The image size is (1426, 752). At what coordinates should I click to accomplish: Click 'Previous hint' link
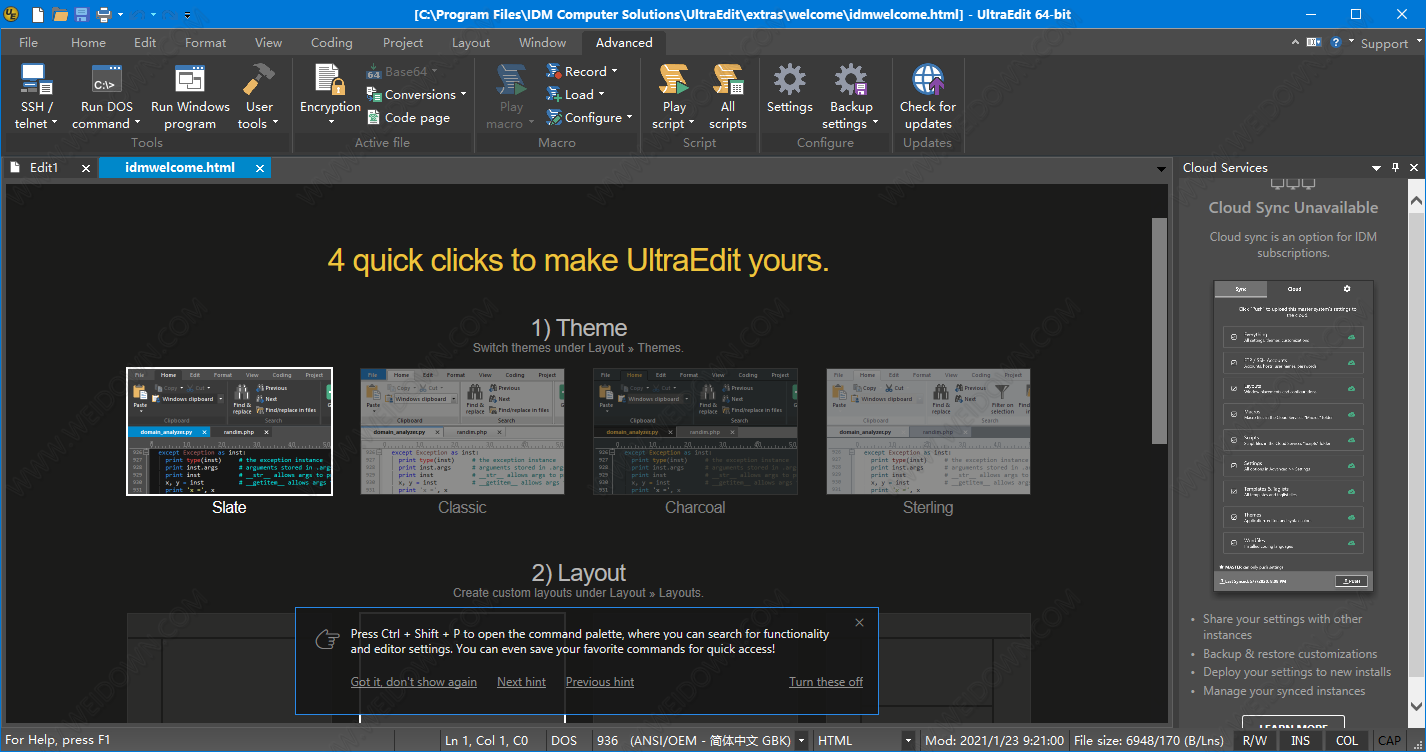[x=600, y=682]
